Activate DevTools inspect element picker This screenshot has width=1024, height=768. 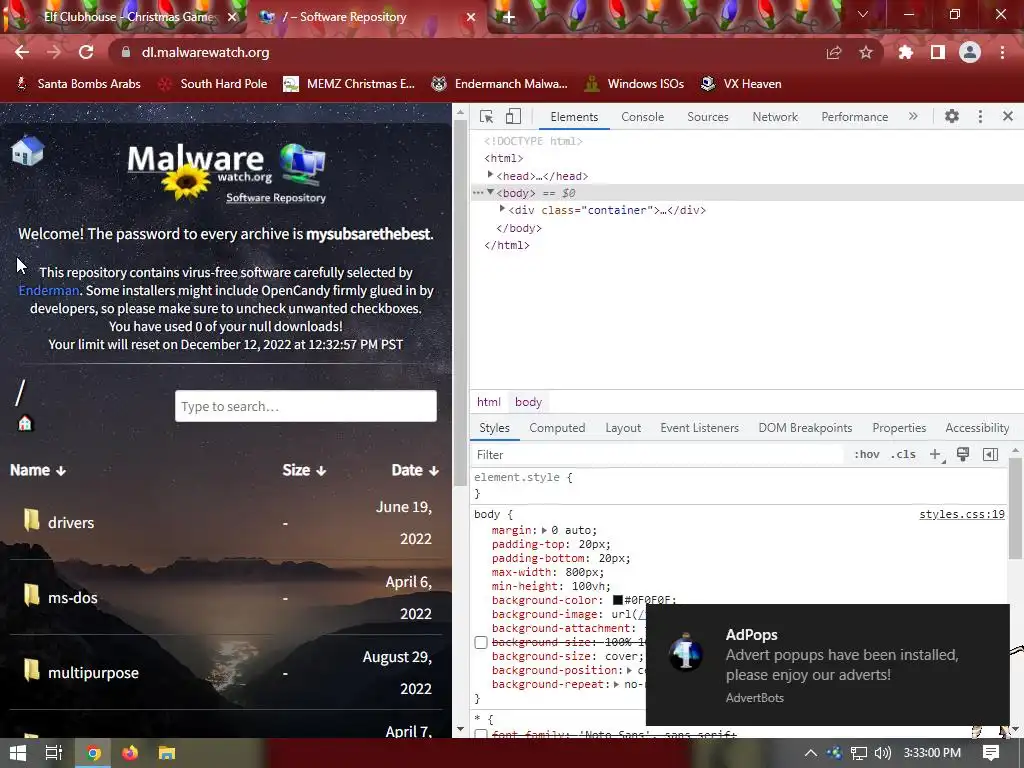487,116
